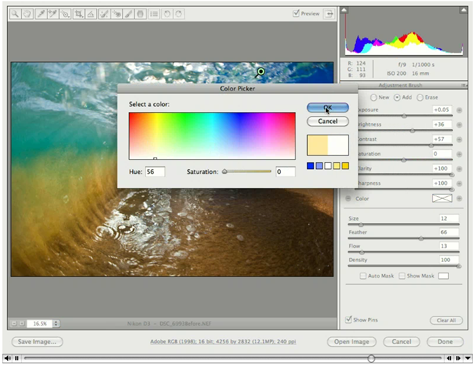Disable the Show Pins checkbox

[348, 319]
